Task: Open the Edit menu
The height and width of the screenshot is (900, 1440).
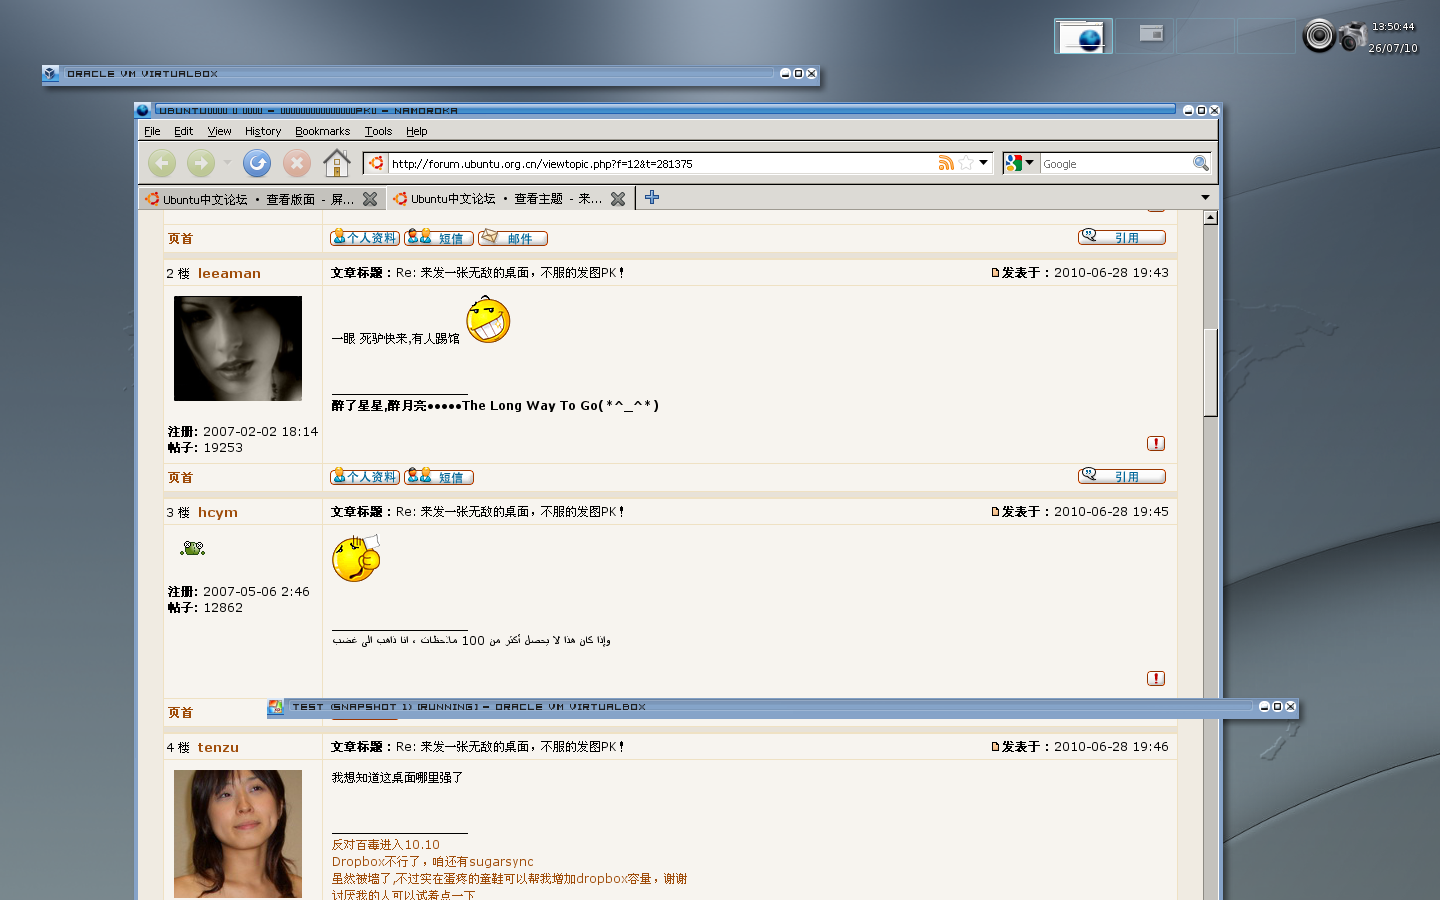Action: click(183, 131)
